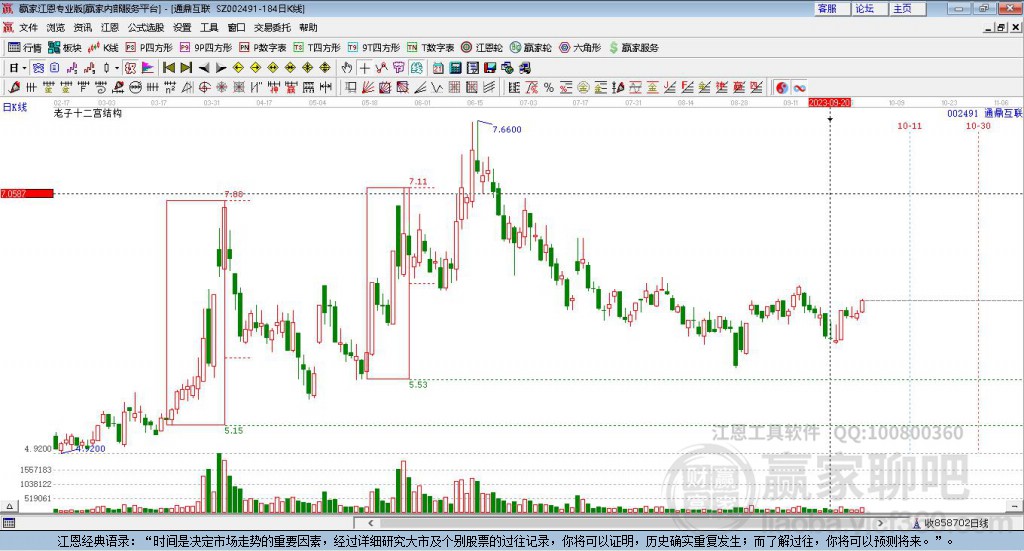Click the bottom-left table grid icon
Screen dimensions: 1024x551
[x=8, y=523]
